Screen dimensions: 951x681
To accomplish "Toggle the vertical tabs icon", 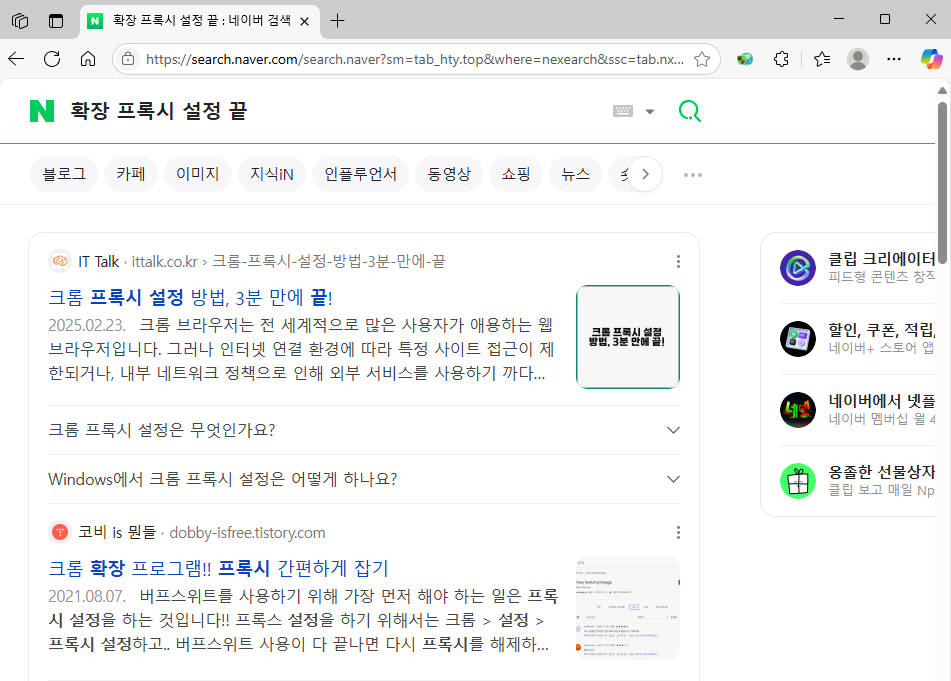I will click(x=56, y=21).
